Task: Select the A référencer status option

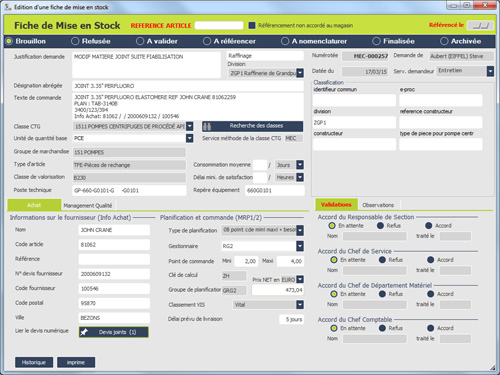Action: 207,41
